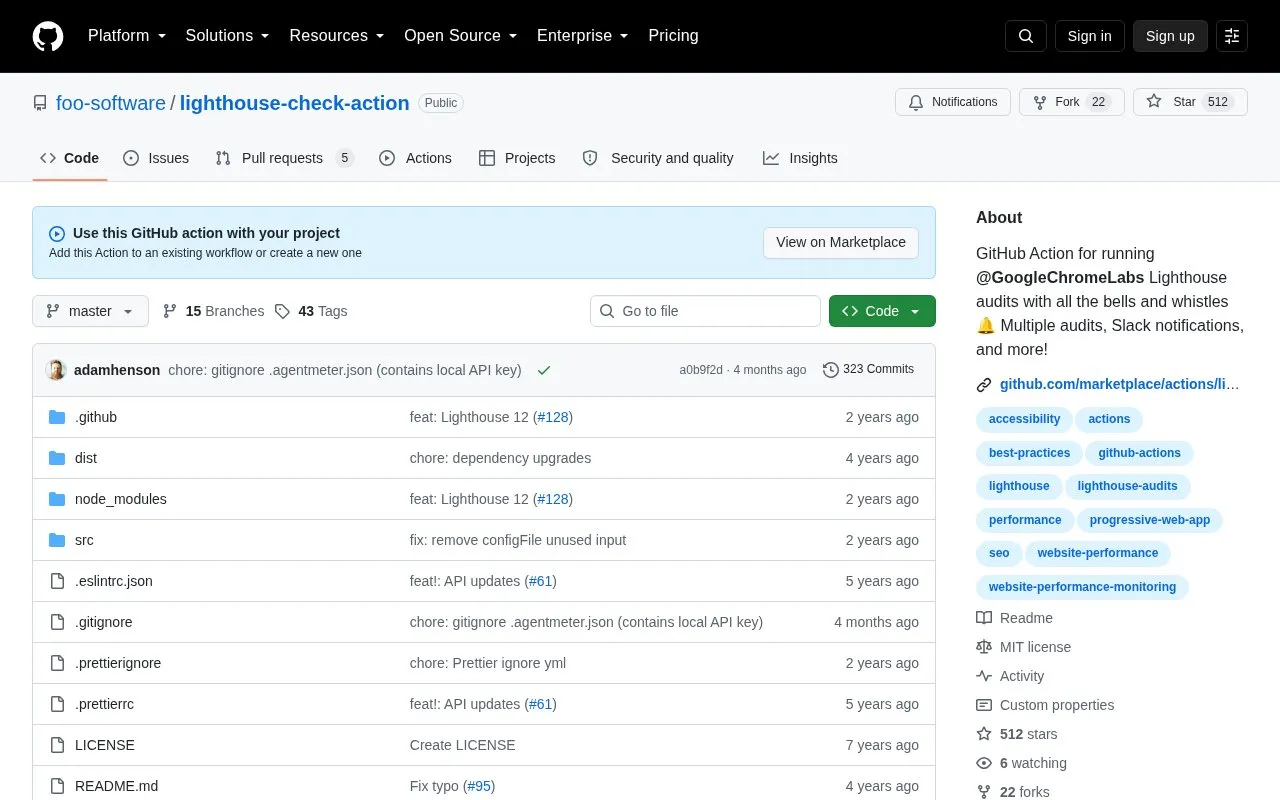Image resolution: width=1280 pixels, height=800 pixels.
Task: Click the .github folder icon
Action: pyautogui.click(x=57, y=417)
